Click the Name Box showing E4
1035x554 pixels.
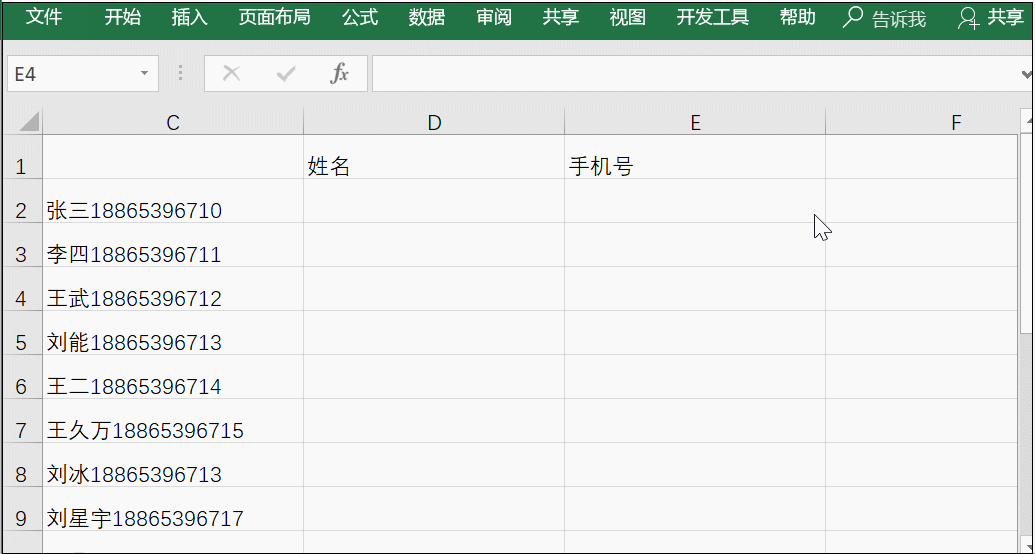tap(73, 74)
